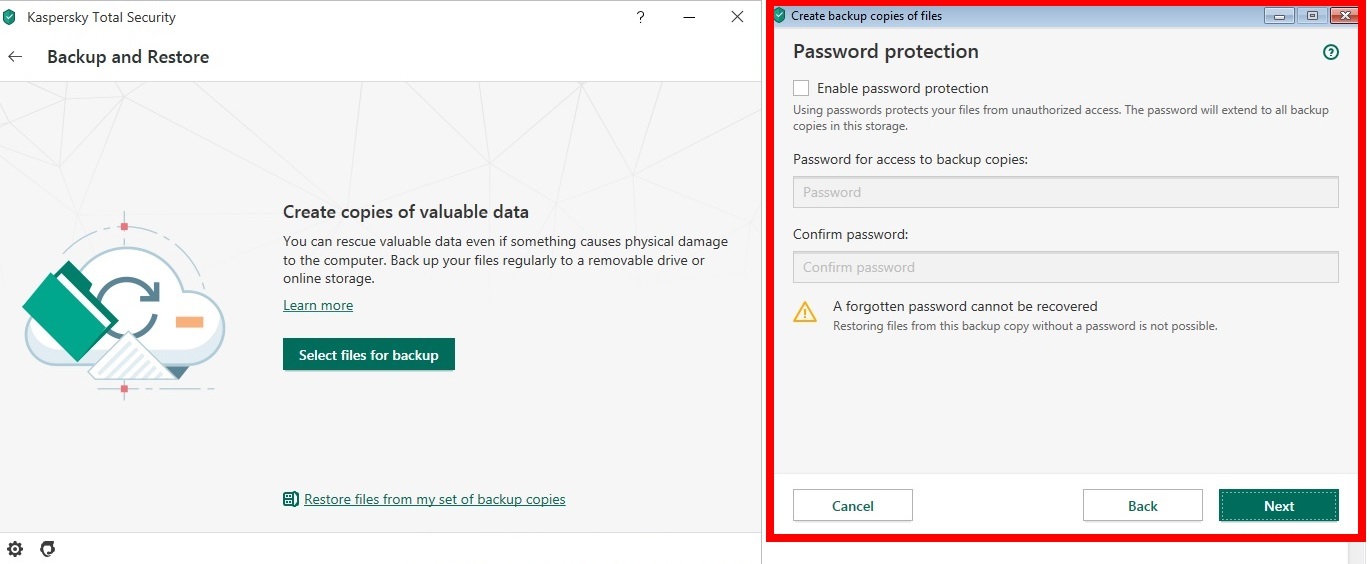Viewport: 1369px width, 564px height.
Task: Return using the wizard Back button
Action: point(1142,506)
